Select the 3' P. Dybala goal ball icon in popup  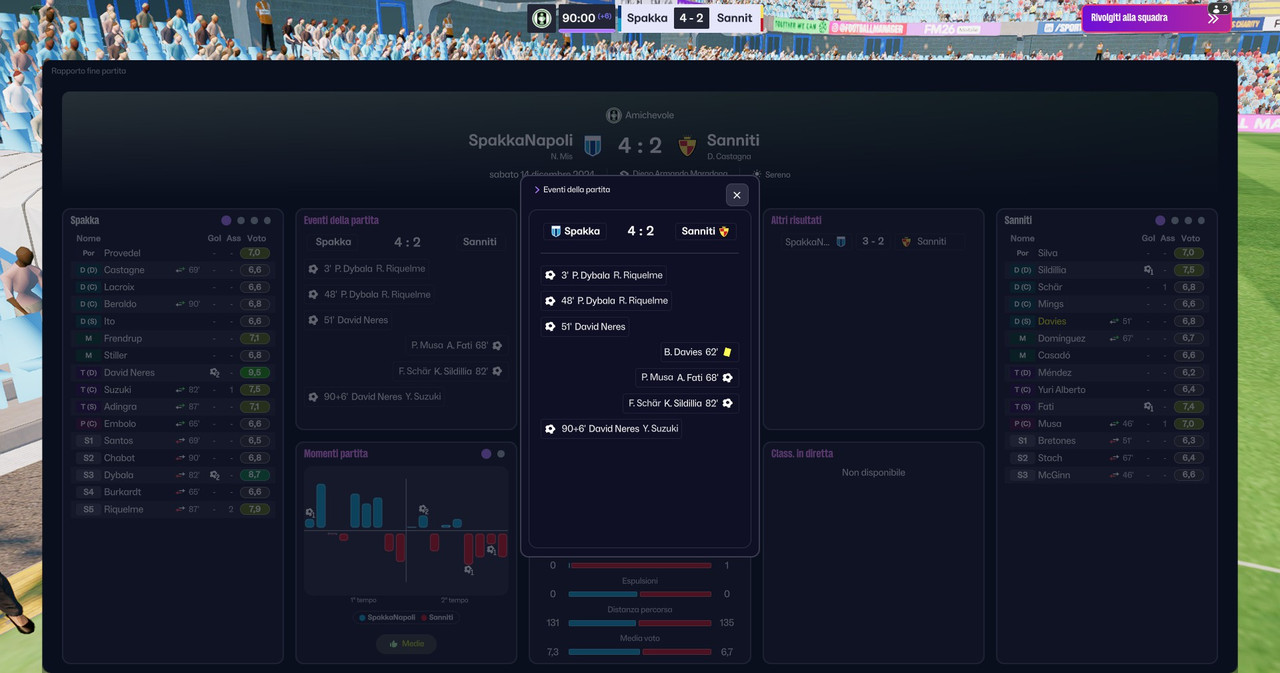click(550, 275)
